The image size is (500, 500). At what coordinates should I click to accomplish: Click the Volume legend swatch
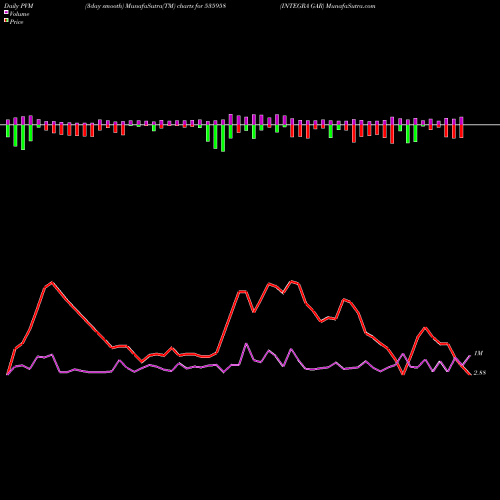[6, 13]
